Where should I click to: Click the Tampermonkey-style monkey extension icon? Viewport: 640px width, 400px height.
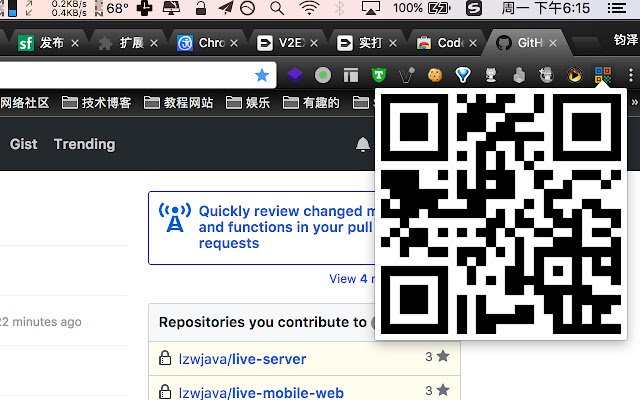tap(547, 75)
